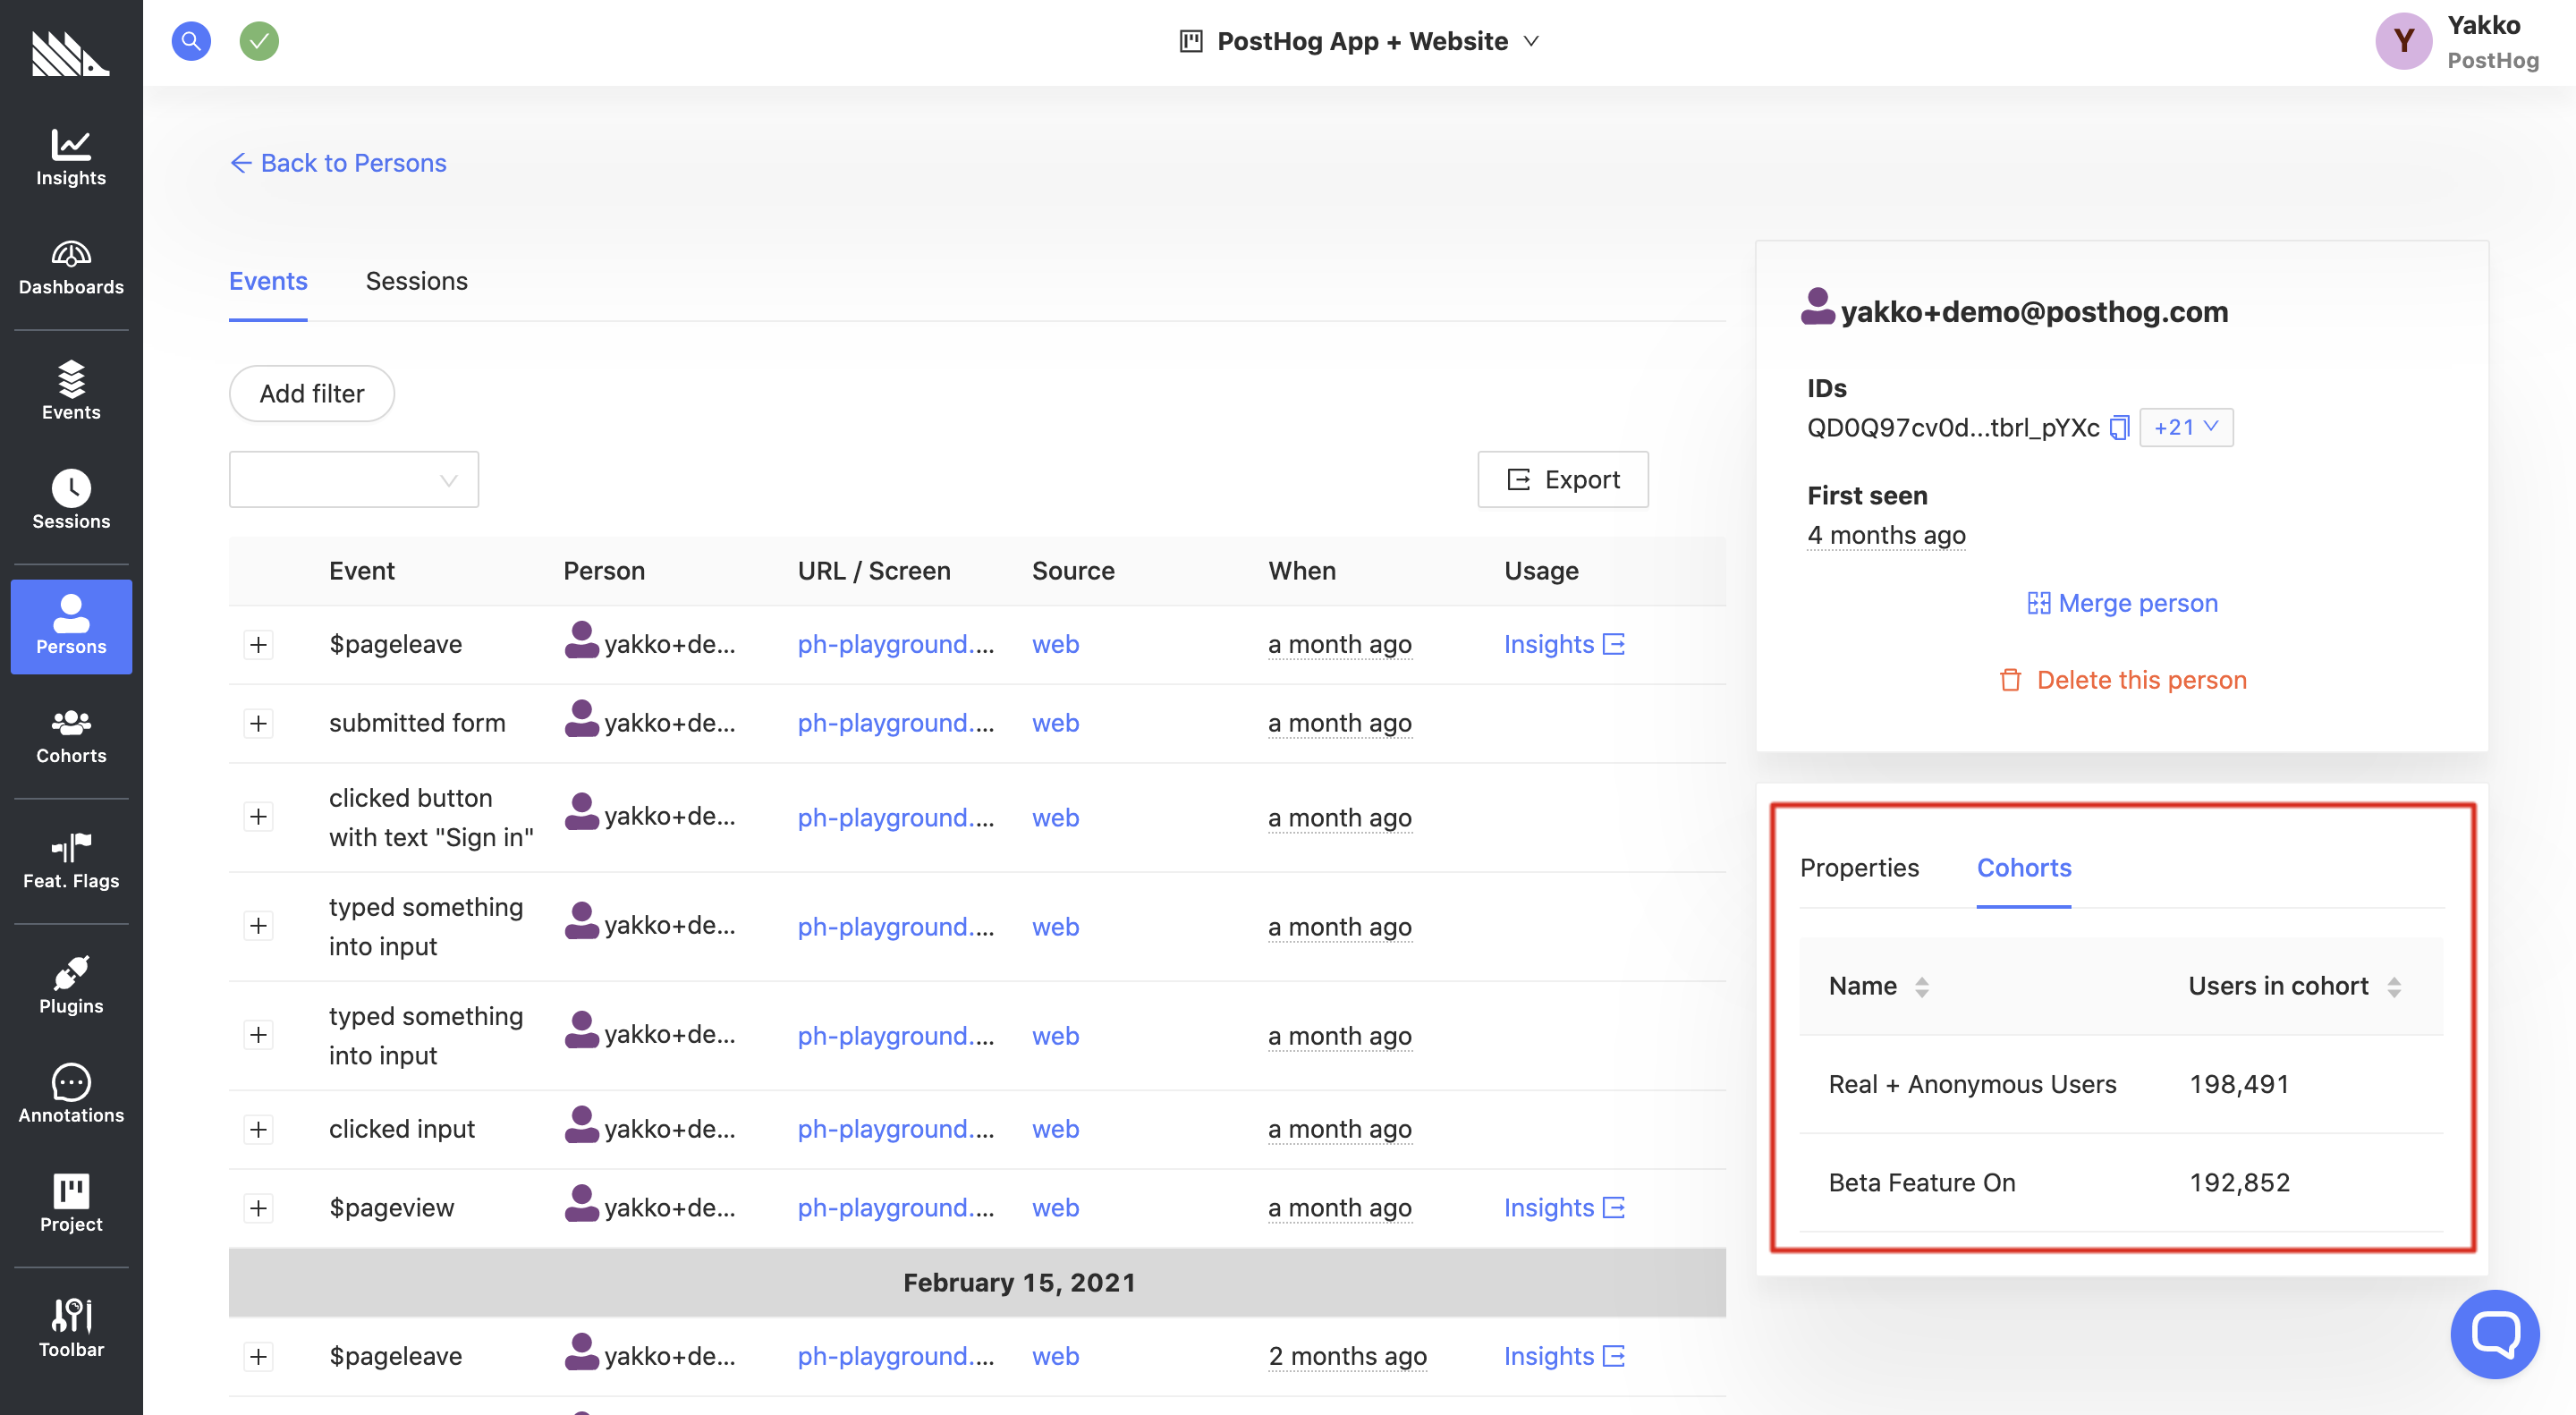The width and height of the screenshot is (2576, 1415).
Task: Sort by Users in cohort
Action: (2294, 986)
